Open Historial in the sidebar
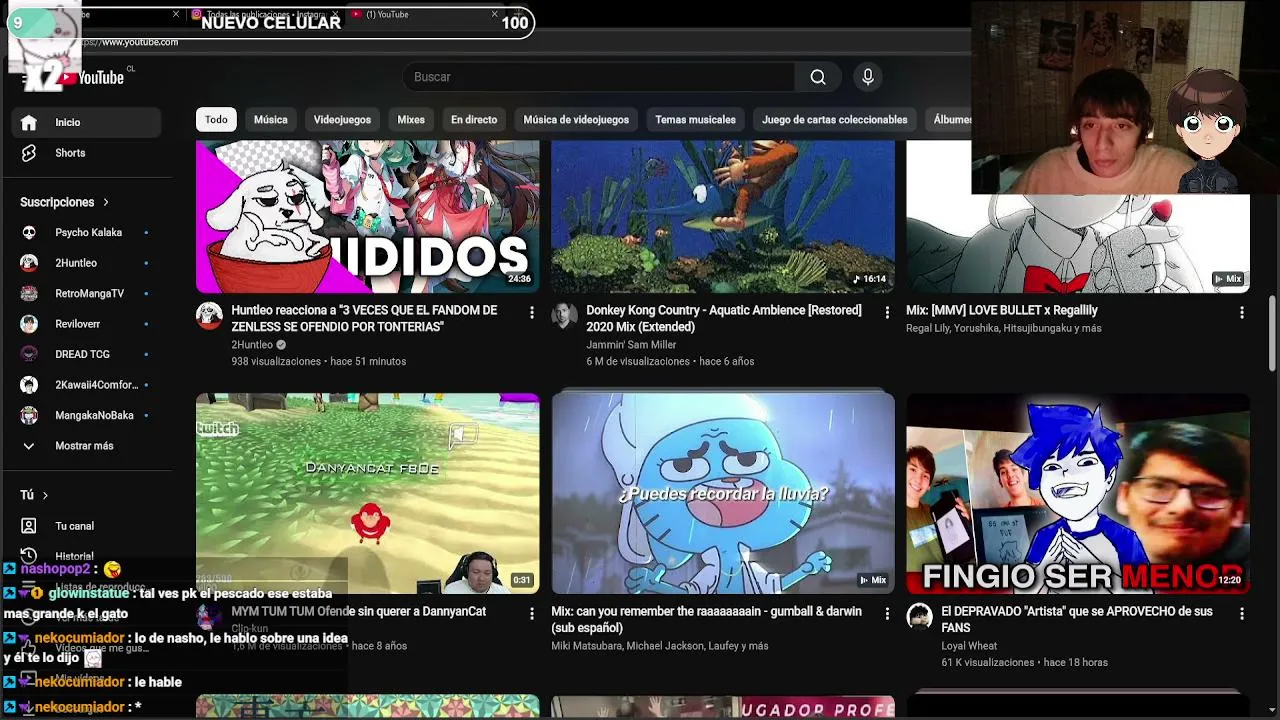1280x720 pixels. point(86,556)
